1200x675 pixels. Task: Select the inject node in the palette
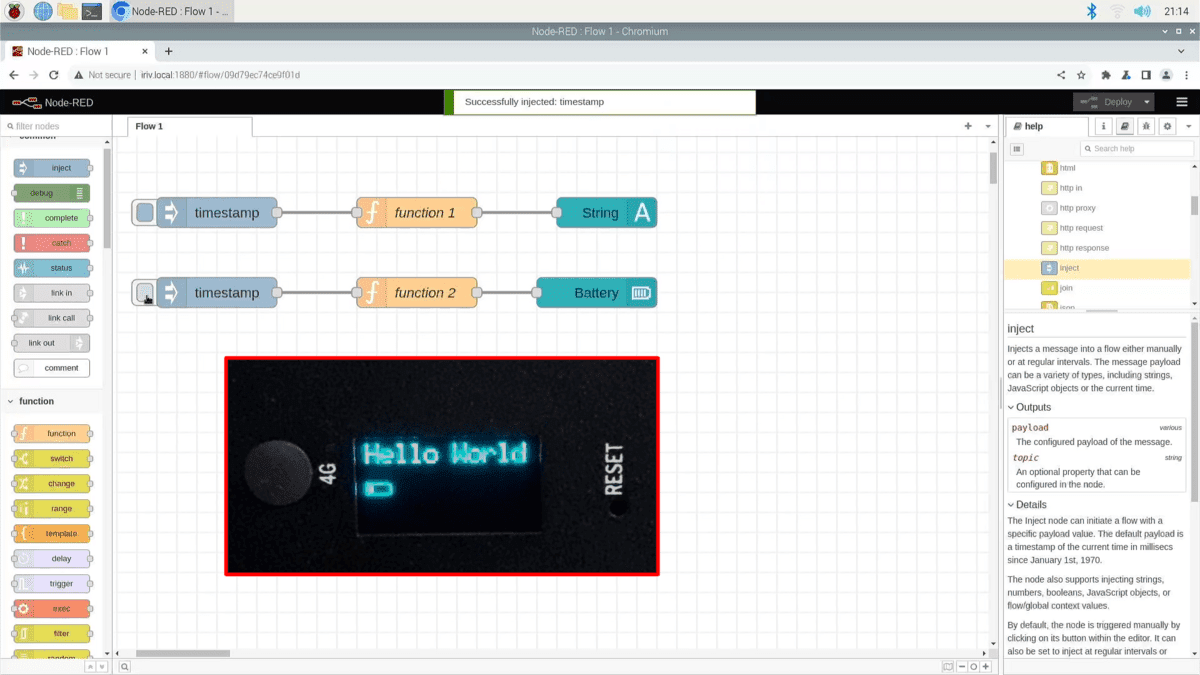[x=51, y=167]
